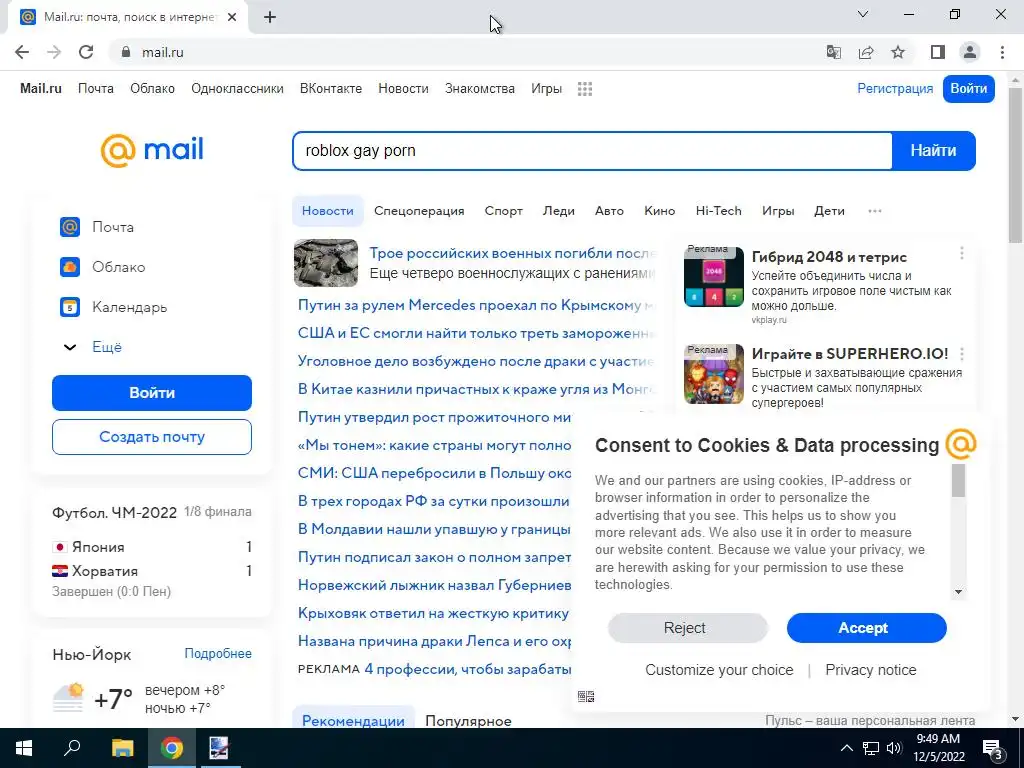Select the Спецоперация news tab

click(419, 211)
